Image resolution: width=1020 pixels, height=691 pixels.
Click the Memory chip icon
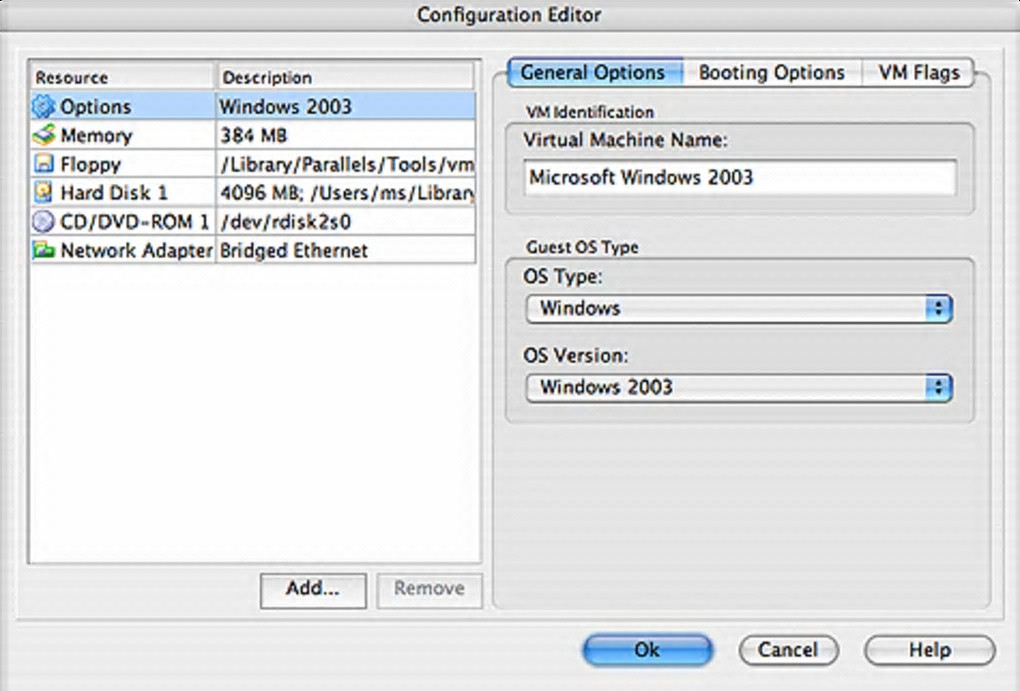pos(44,135)
